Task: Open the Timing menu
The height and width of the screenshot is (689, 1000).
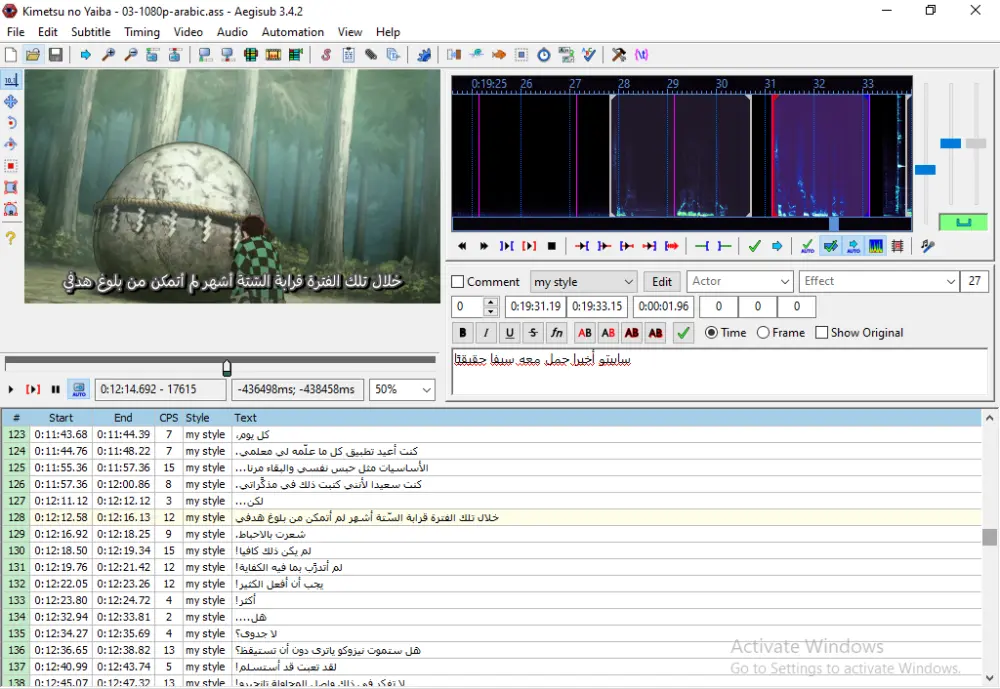Action: (x=142, y=32)
